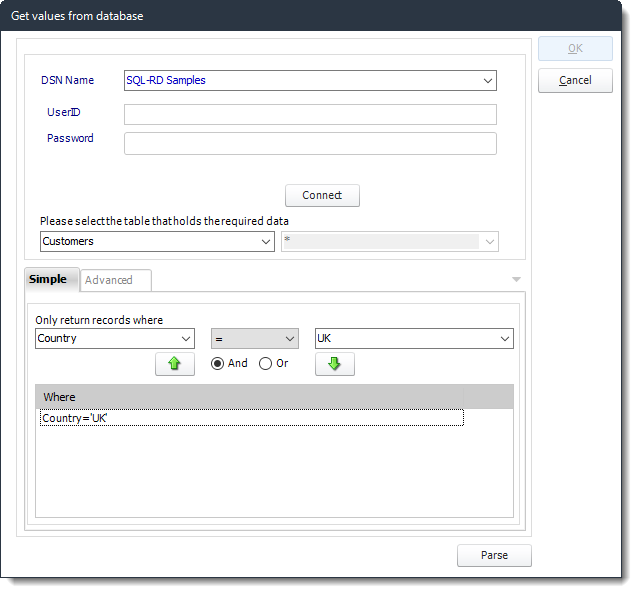Image resolution: width=637 pixels, height=593 pixels.
Task: Click the green up arrow button
Action: point(175,364)
